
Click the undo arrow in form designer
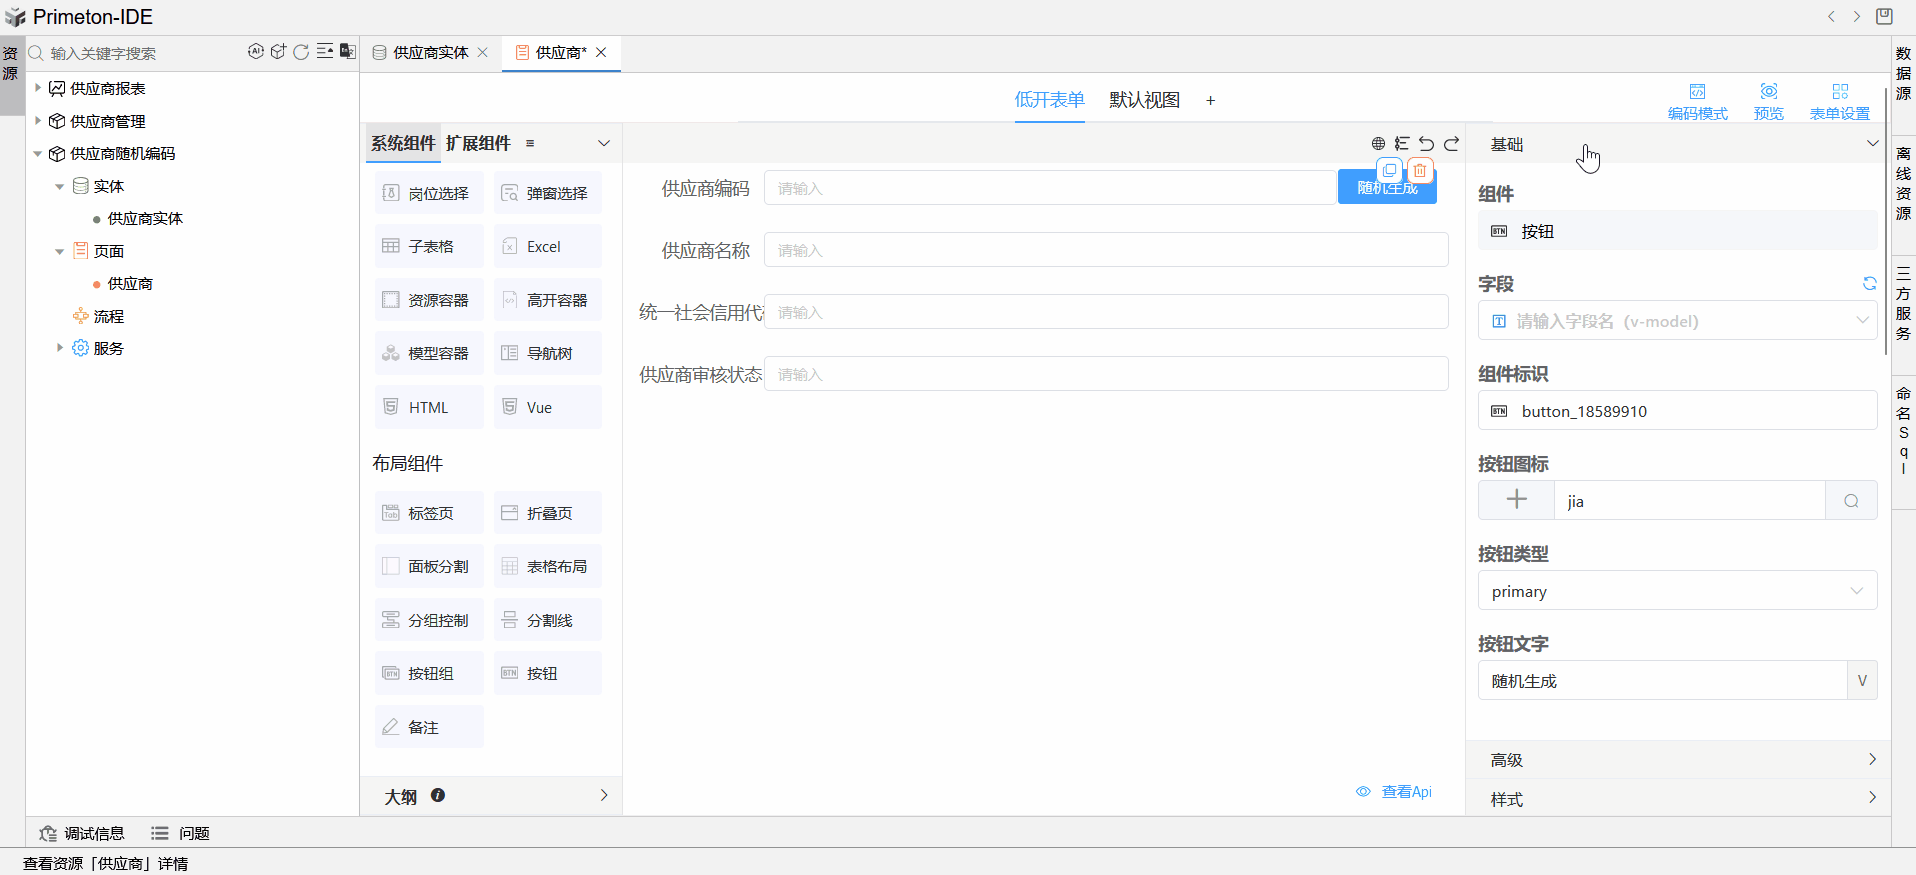tap(1426, 144)
